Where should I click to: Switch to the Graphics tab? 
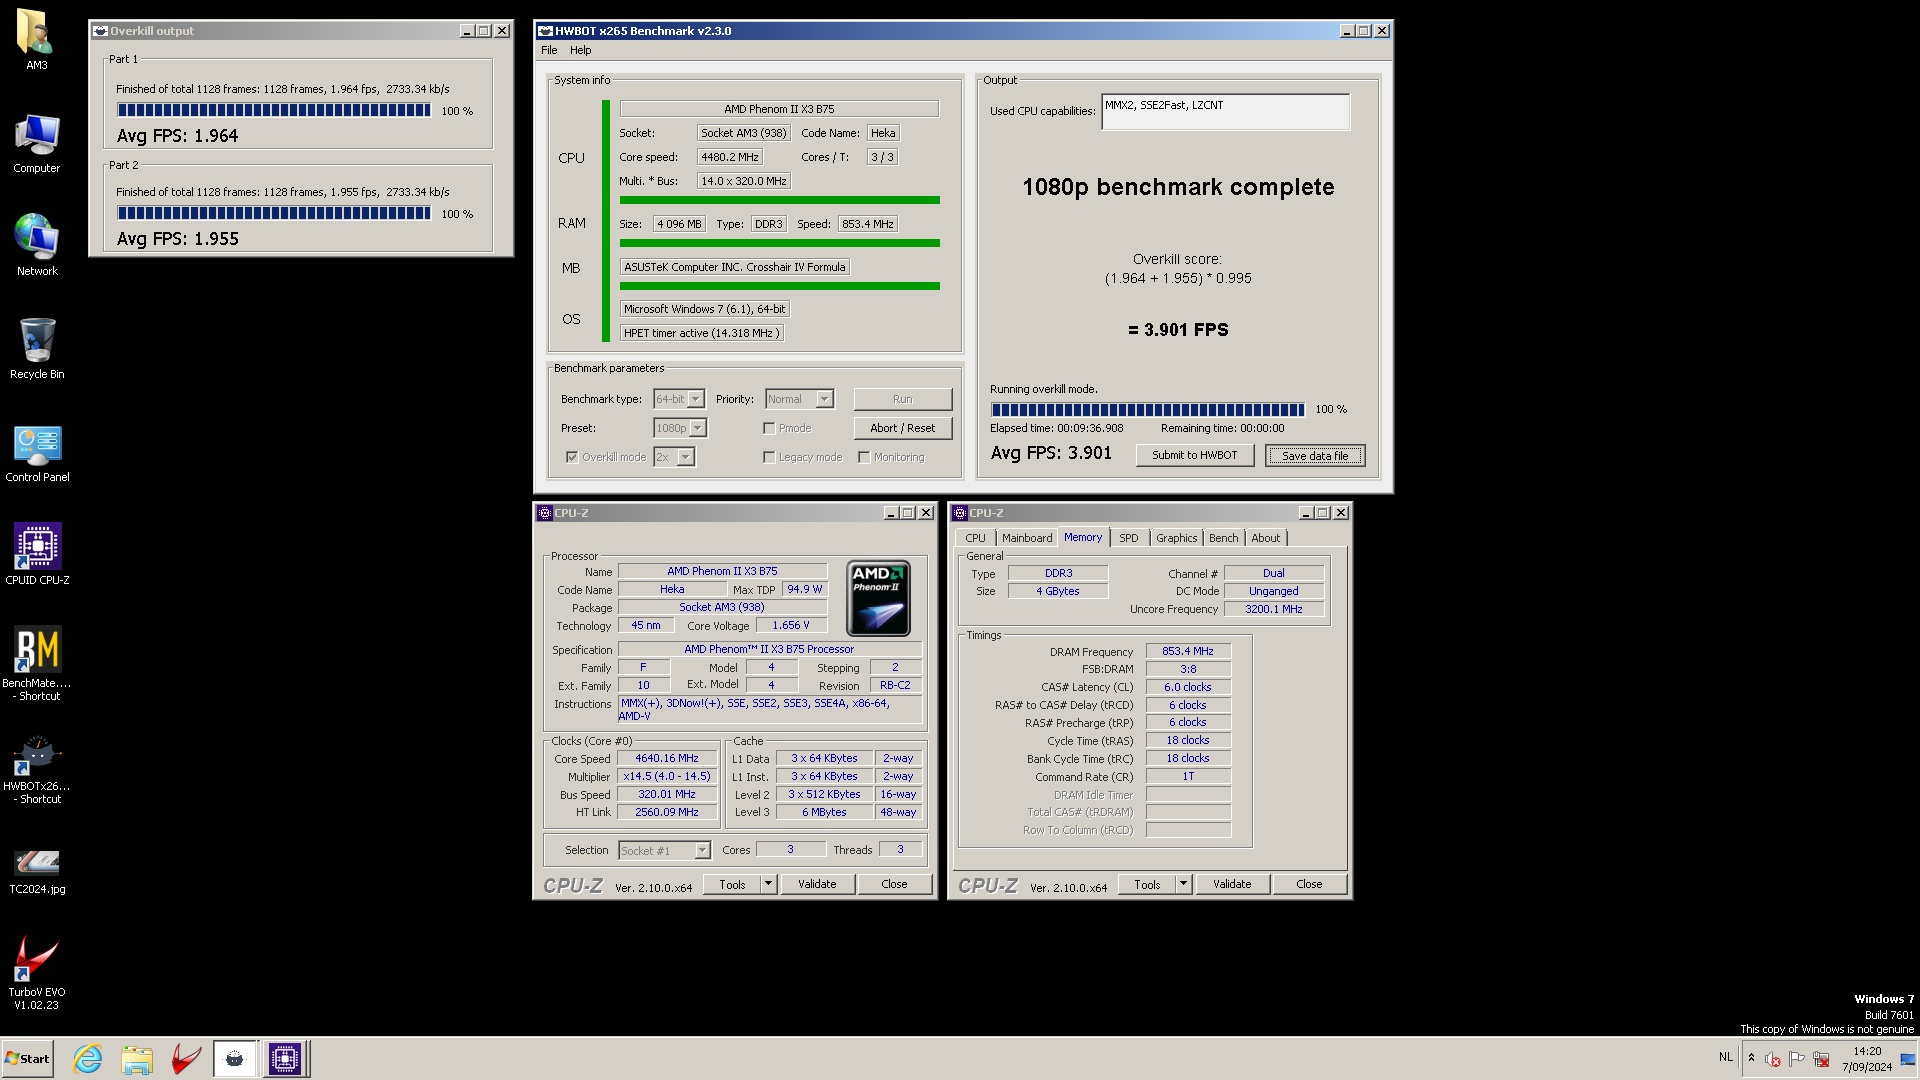click(1176, 538)
